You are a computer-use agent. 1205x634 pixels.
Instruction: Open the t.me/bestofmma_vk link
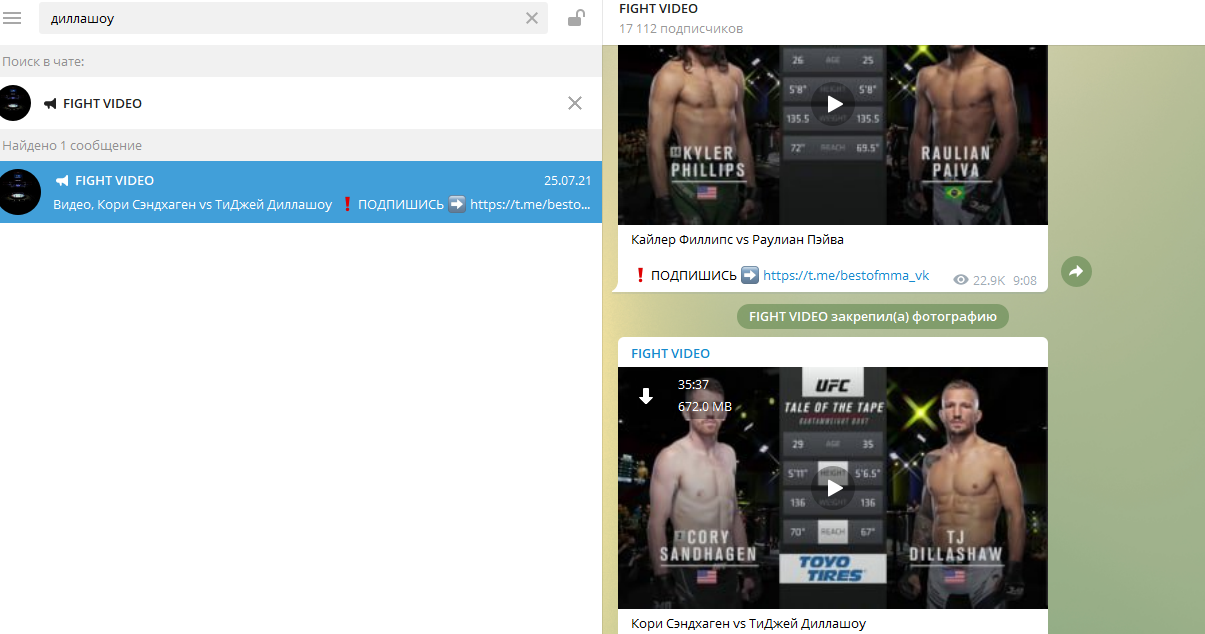tap(845, 276)
